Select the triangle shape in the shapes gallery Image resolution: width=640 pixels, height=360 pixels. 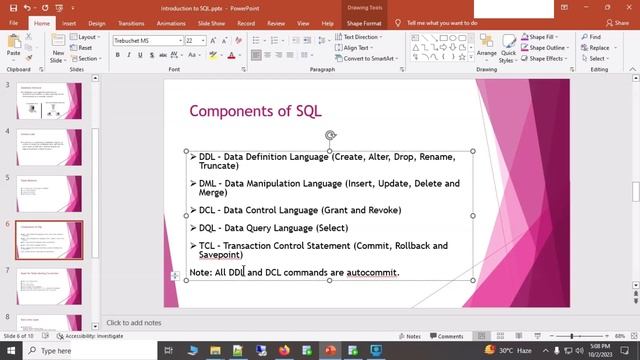(415, 48)
